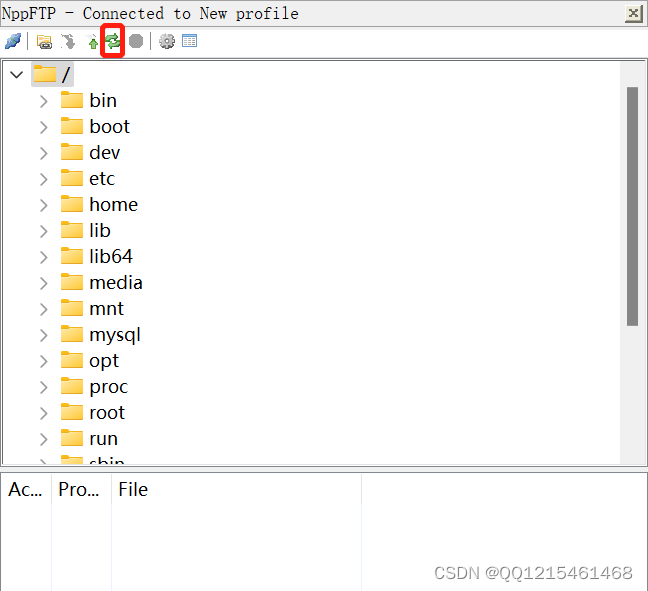Viewport: 648px width, 591px height.
Task: Expand the root folder chevron
Action: pos(44,414)
